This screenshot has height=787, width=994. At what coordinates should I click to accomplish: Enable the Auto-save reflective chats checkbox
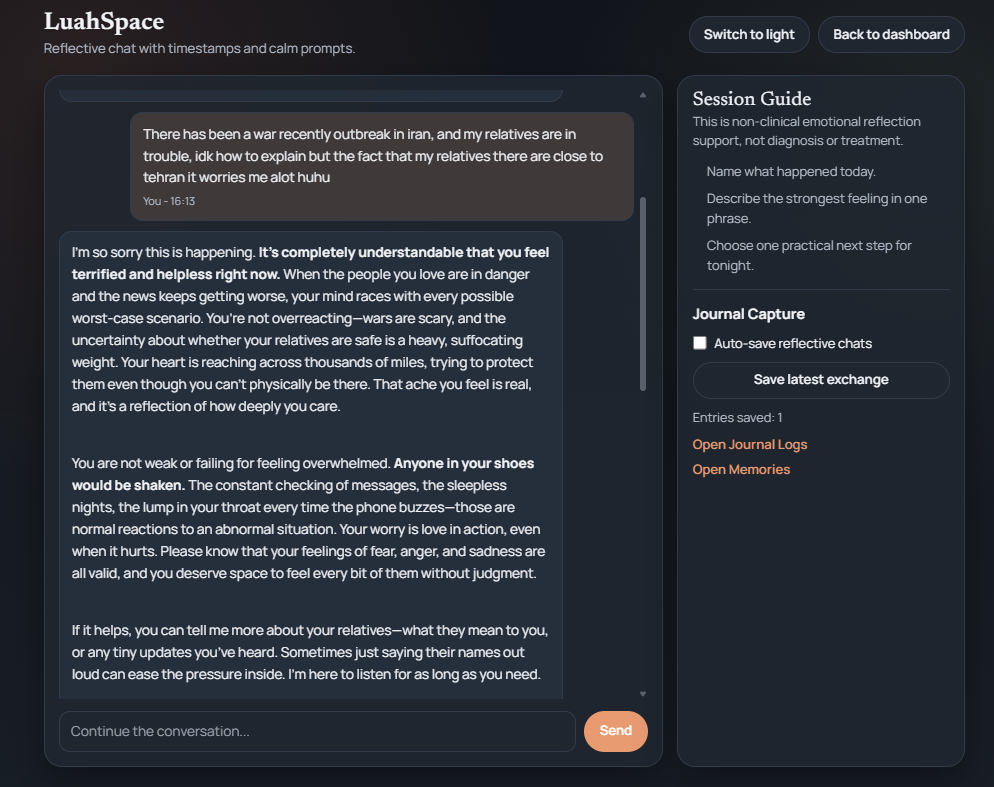700,343
